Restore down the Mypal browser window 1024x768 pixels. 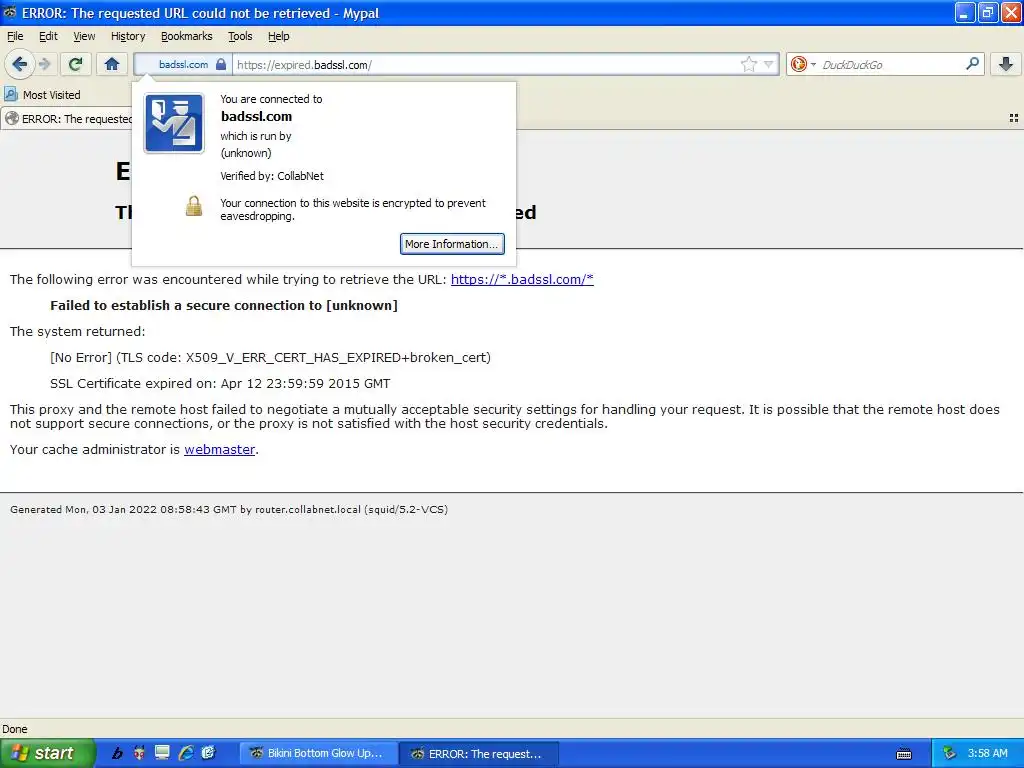pyautogui.click(x=988, y=12)
